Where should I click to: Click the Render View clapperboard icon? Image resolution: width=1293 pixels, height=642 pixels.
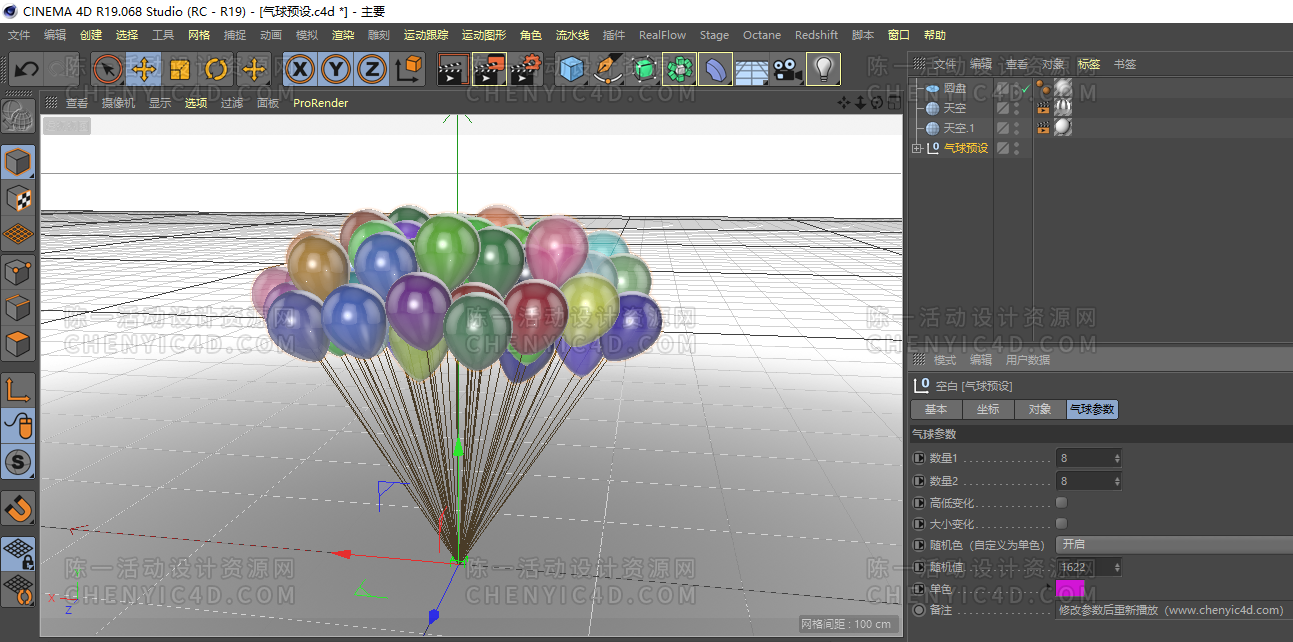(453, 69)
